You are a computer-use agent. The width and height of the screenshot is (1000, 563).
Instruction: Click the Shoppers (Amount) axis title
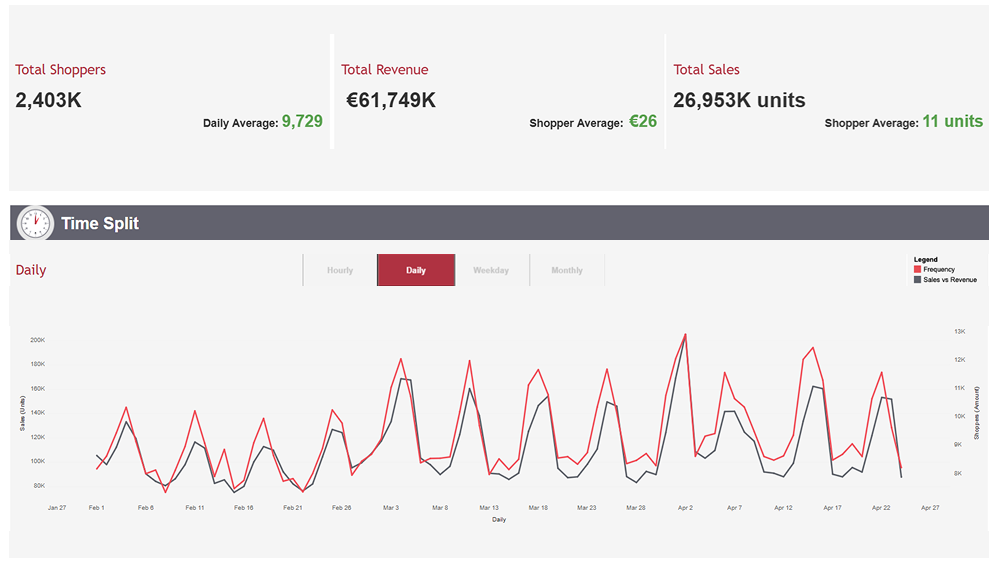click(976, 413)
